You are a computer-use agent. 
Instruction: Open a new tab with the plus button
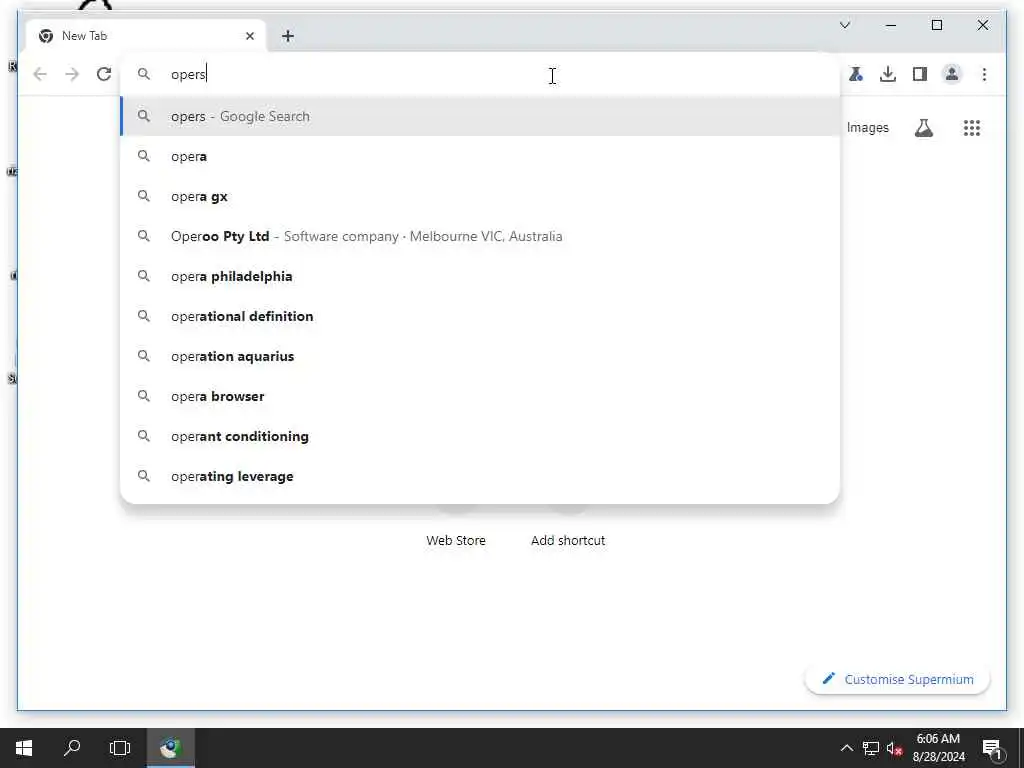point(288,36)
